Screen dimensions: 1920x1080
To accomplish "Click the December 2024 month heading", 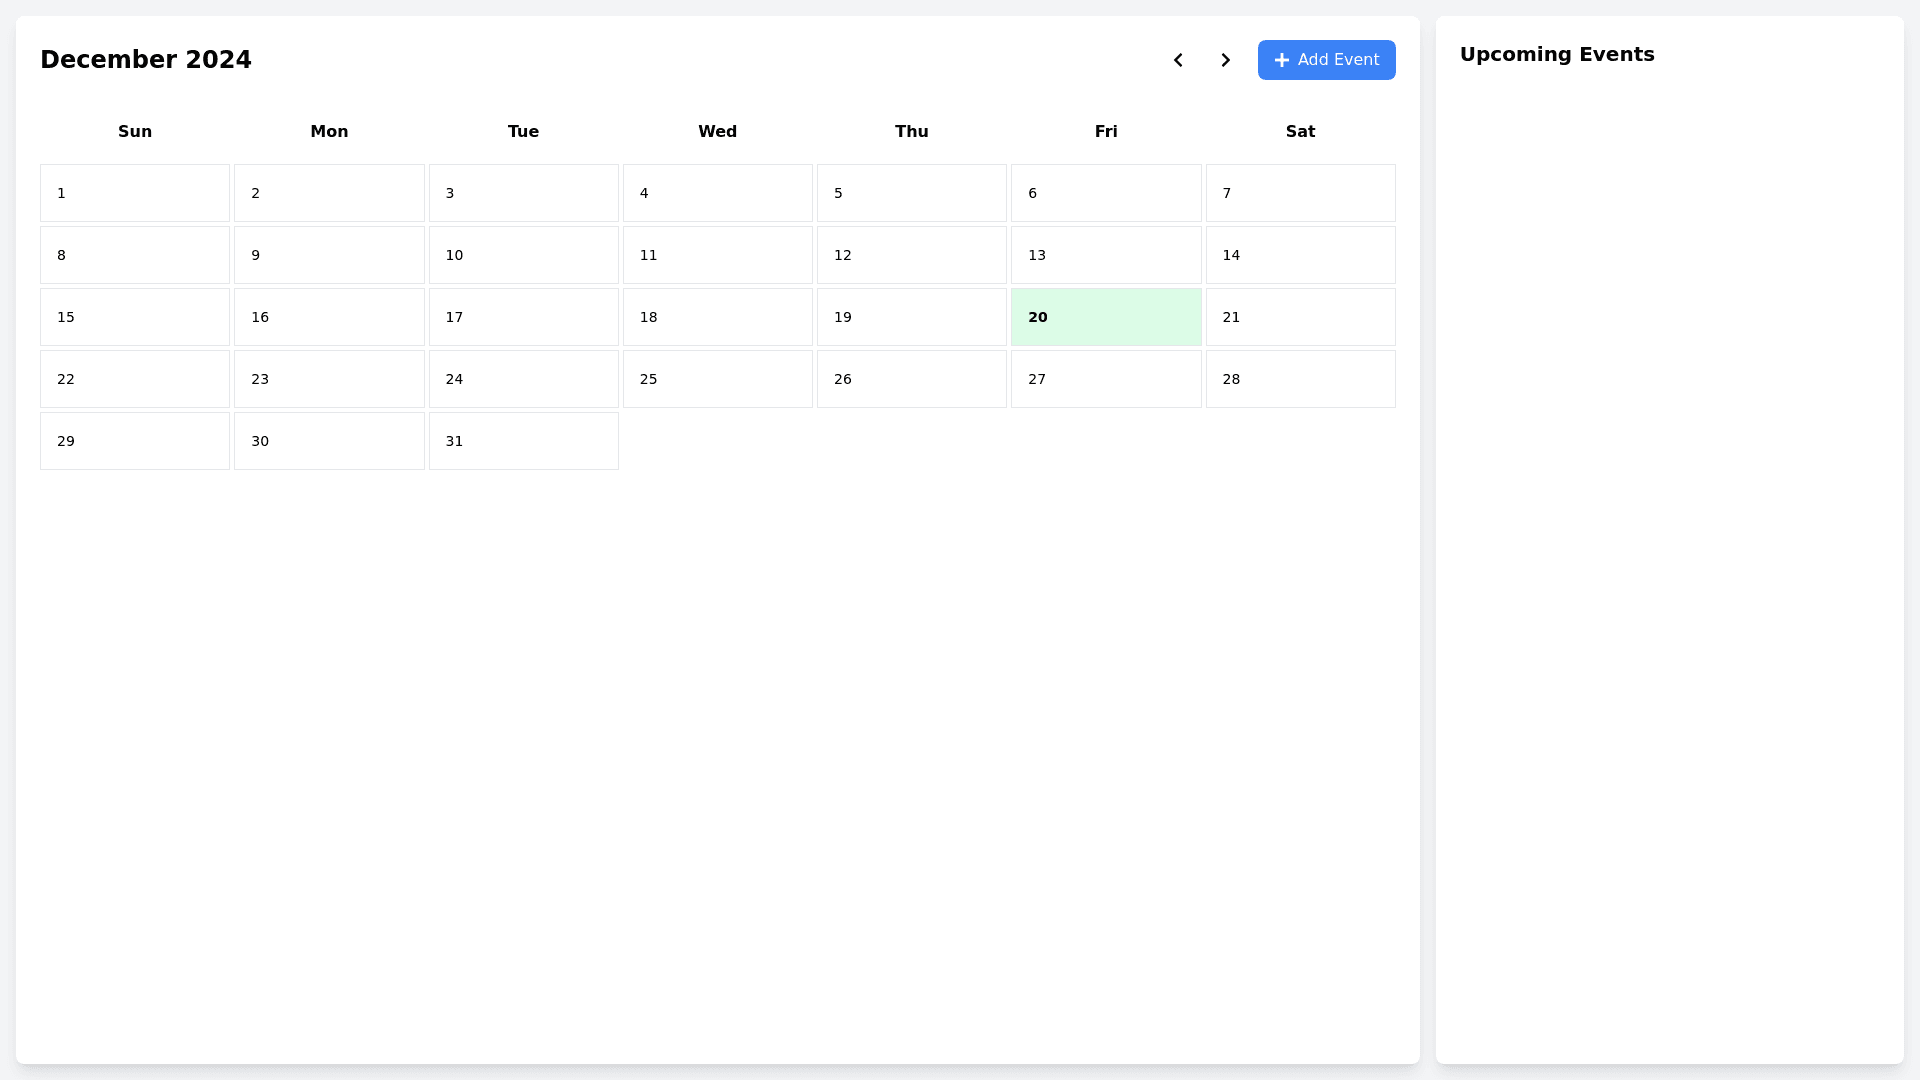I will [146, 60].
